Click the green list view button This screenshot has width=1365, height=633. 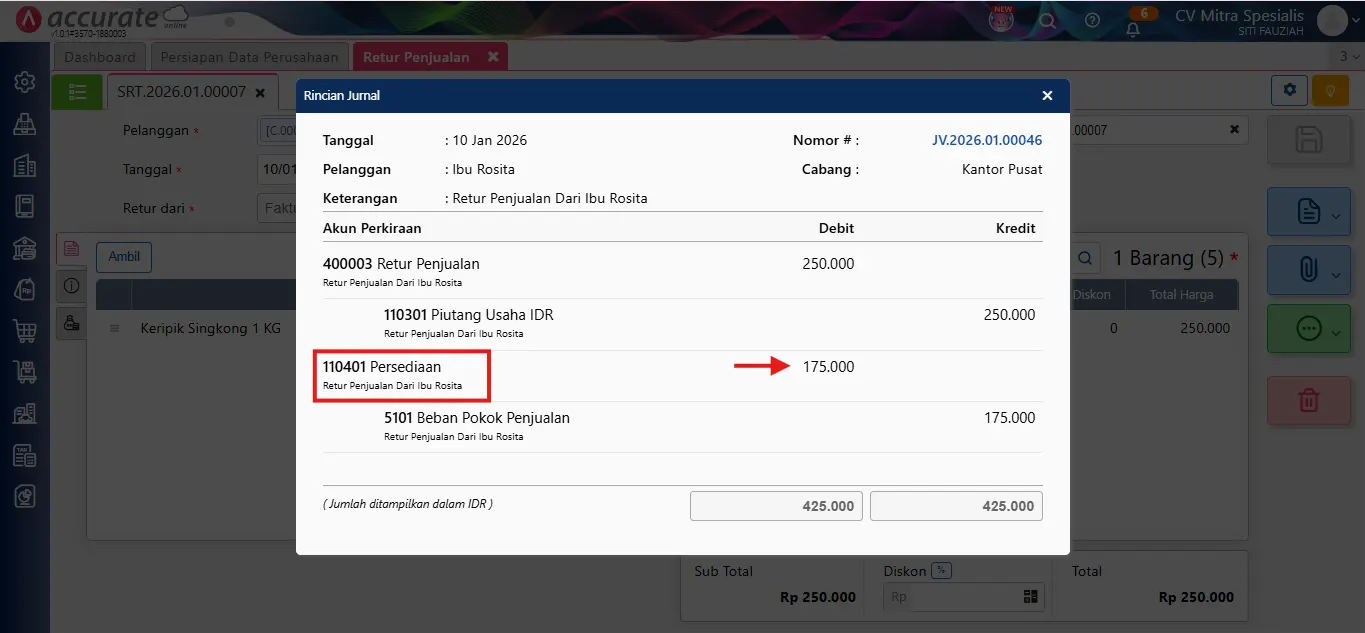[78, 92]
